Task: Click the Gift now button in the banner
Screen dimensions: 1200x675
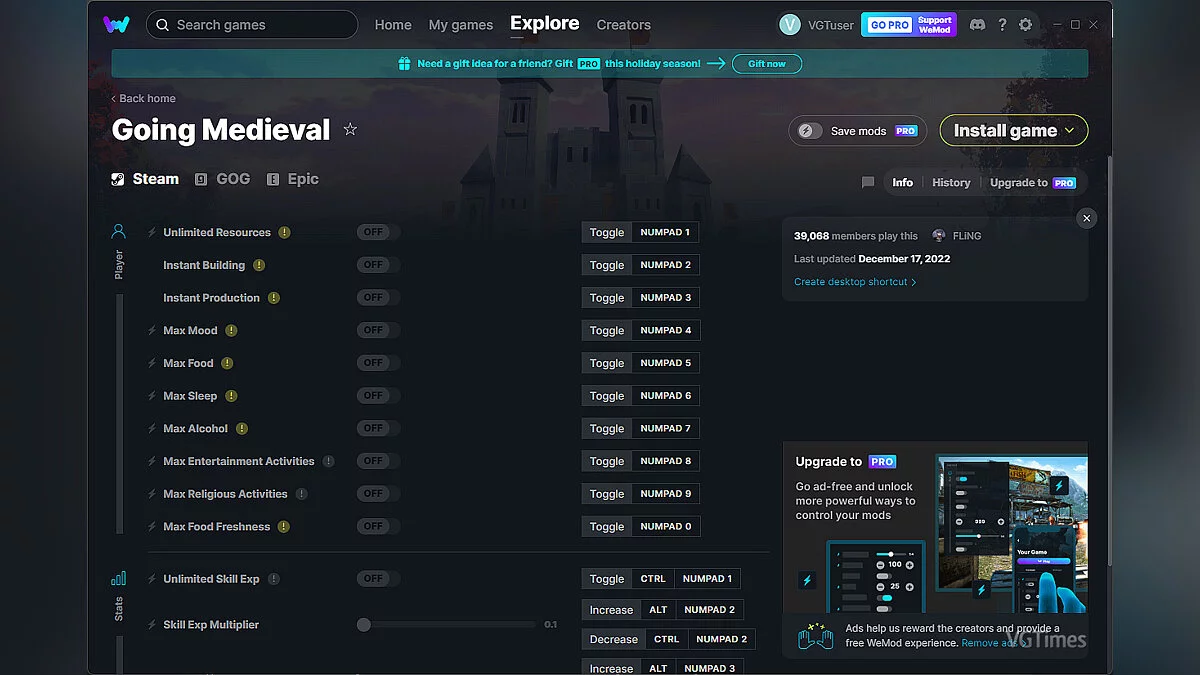Action: pyautogui.click(x=766, y=63)
